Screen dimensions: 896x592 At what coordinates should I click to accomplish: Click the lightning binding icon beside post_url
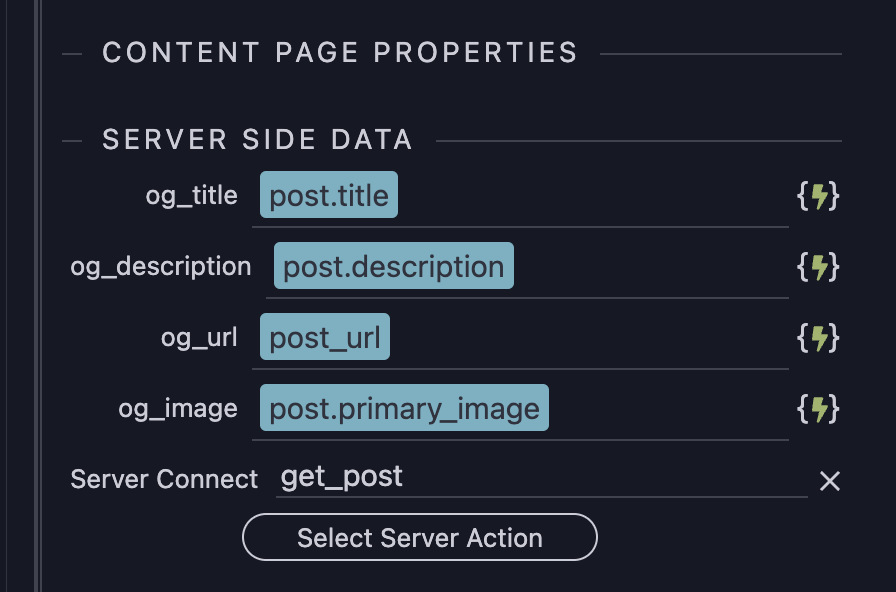[x=820, y=338]
